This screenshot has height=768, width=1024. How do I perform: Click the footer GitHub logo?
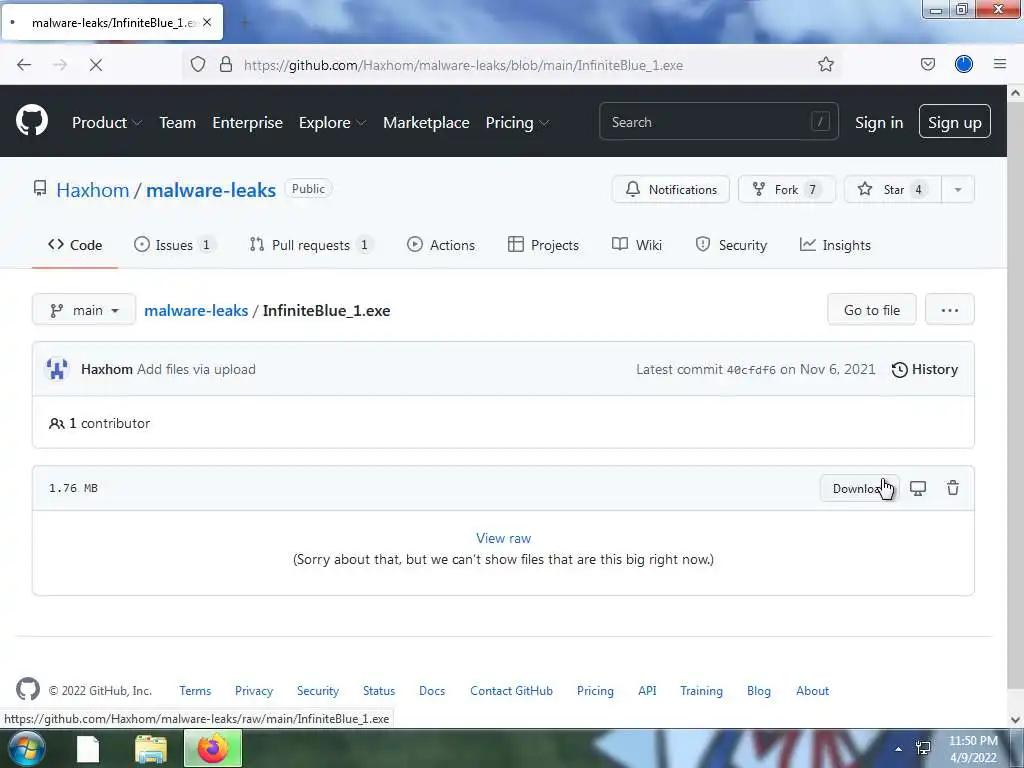click(x=28, y=690)
